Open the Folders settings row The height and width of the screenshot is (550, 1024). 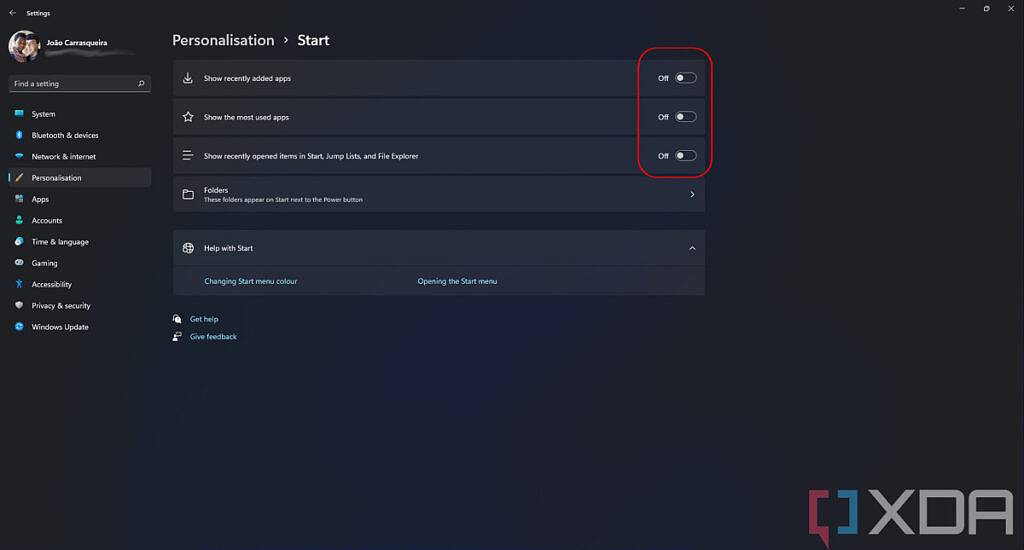(x=439, y=195)
